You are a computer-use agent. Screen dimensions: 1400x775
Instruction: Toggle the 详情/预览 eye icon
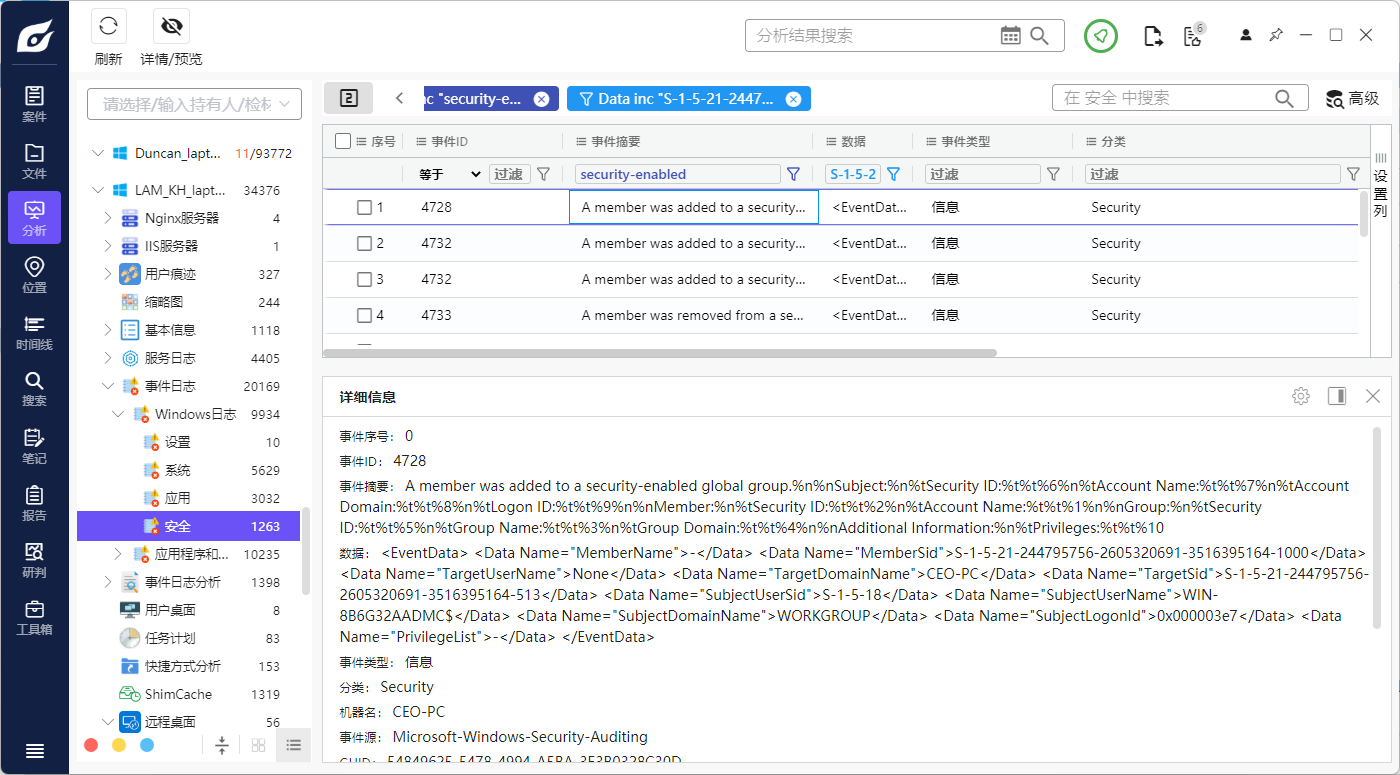(x=171, y=26)
